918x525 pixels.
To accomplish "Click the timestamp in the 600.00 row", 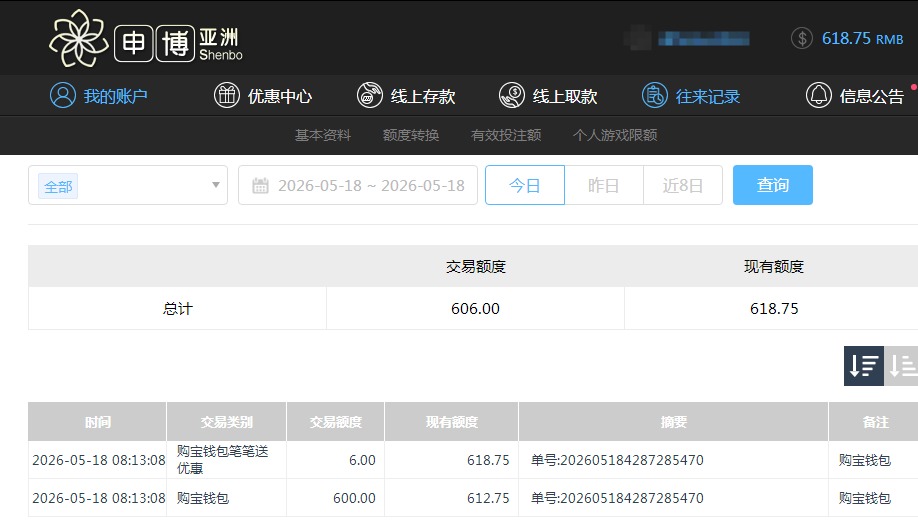I will coord(98,498).
